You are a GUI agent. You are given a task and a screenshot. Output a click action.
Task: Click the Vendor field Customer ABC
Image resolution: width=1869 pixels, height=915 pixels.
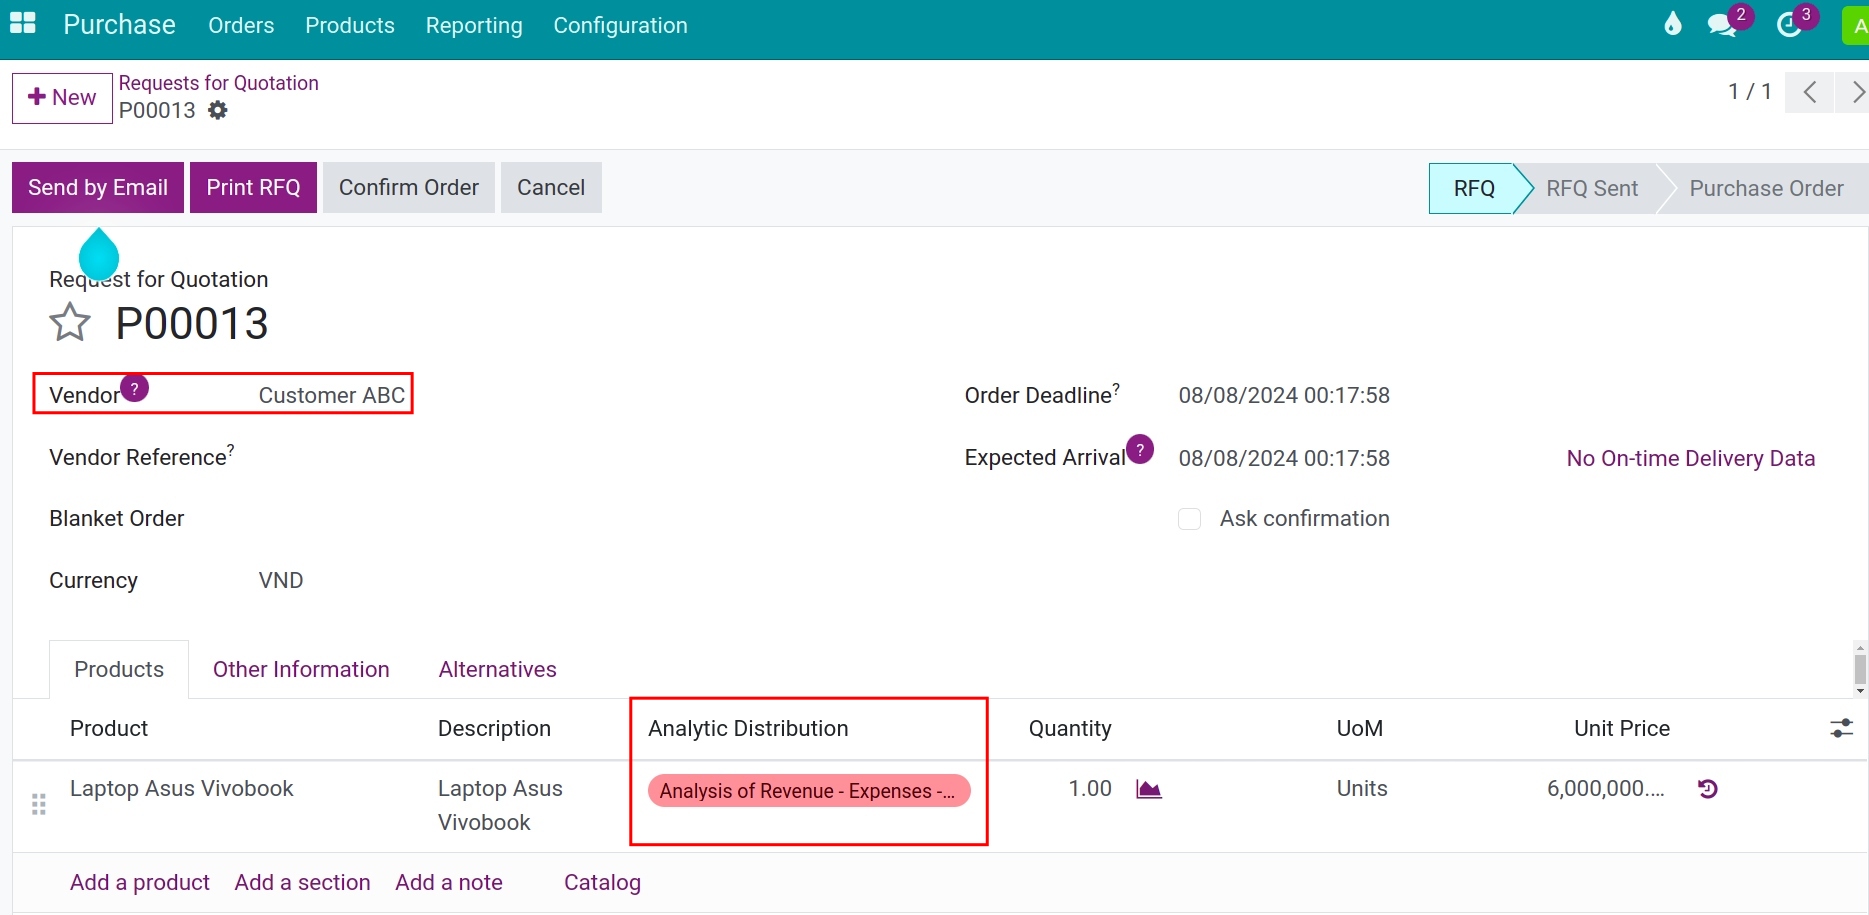tap(332, 395)
